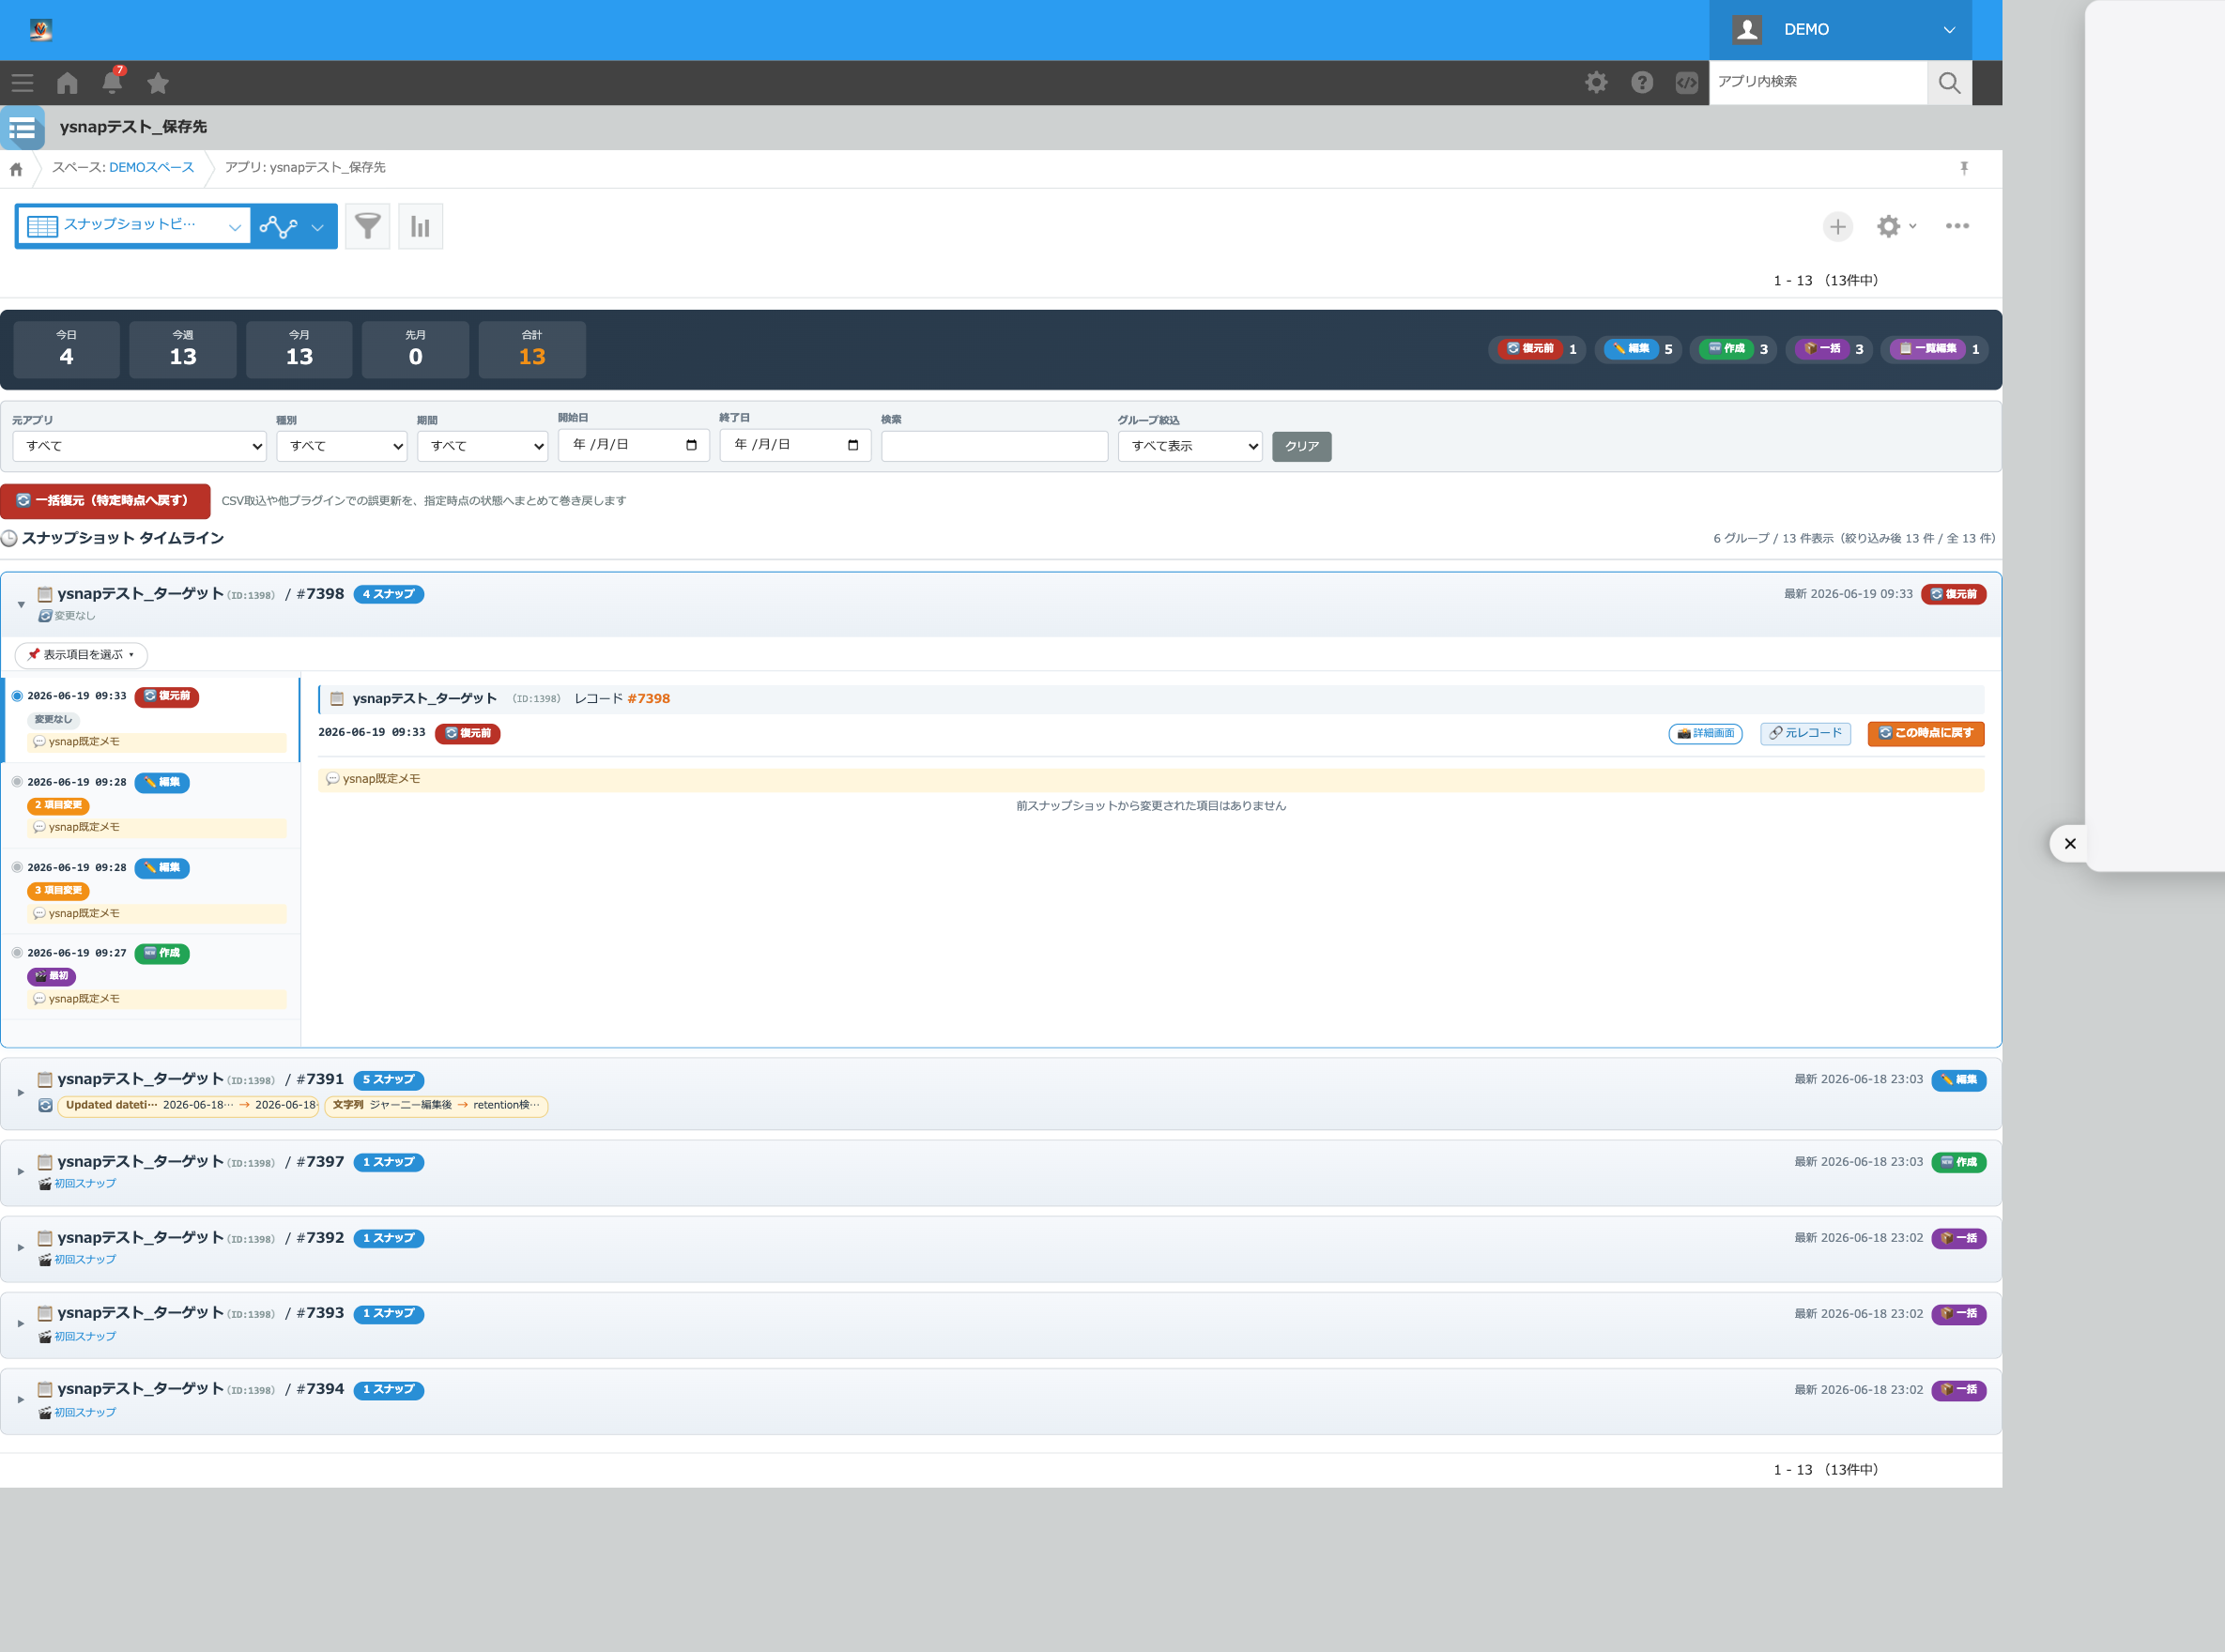This screenshot has height=1652, width=2225.
Task: Click the plus icon to add record
Action: click(1837, 227)
